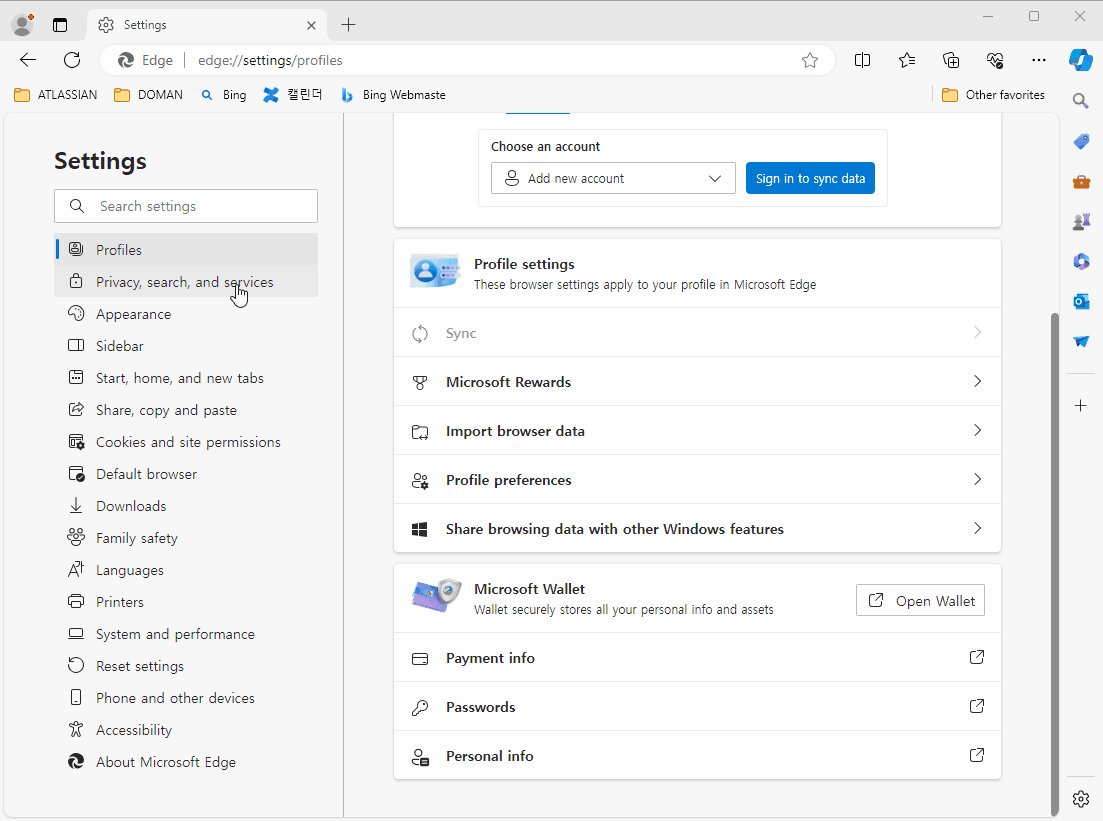The image size is (1103, 821).
Task: Select Privacy, search, and services menu item
Action: coord(185,282)
